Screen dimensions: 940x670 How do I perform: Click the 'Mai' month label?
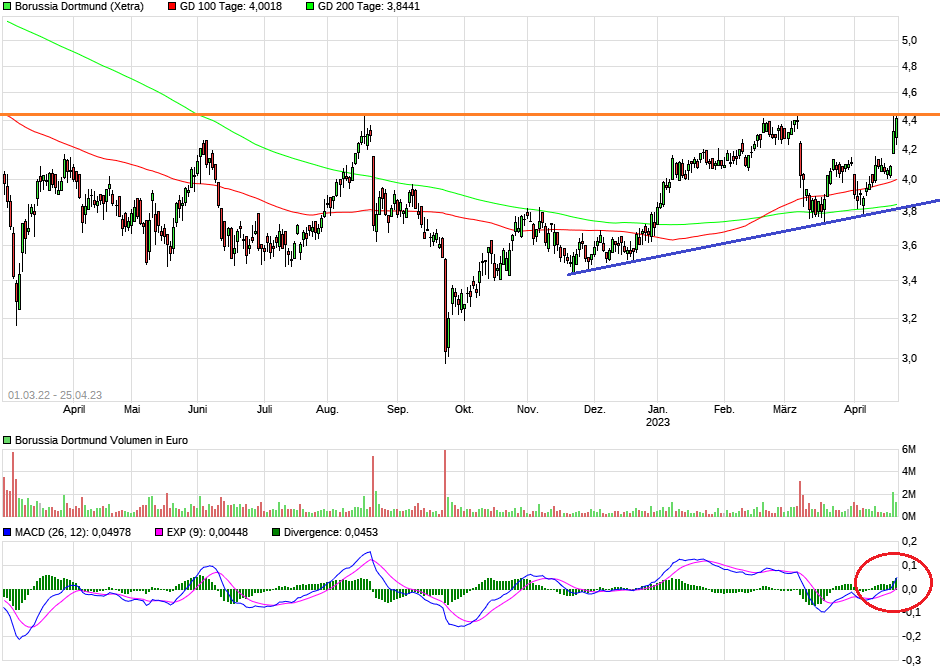tap(132, 409)
